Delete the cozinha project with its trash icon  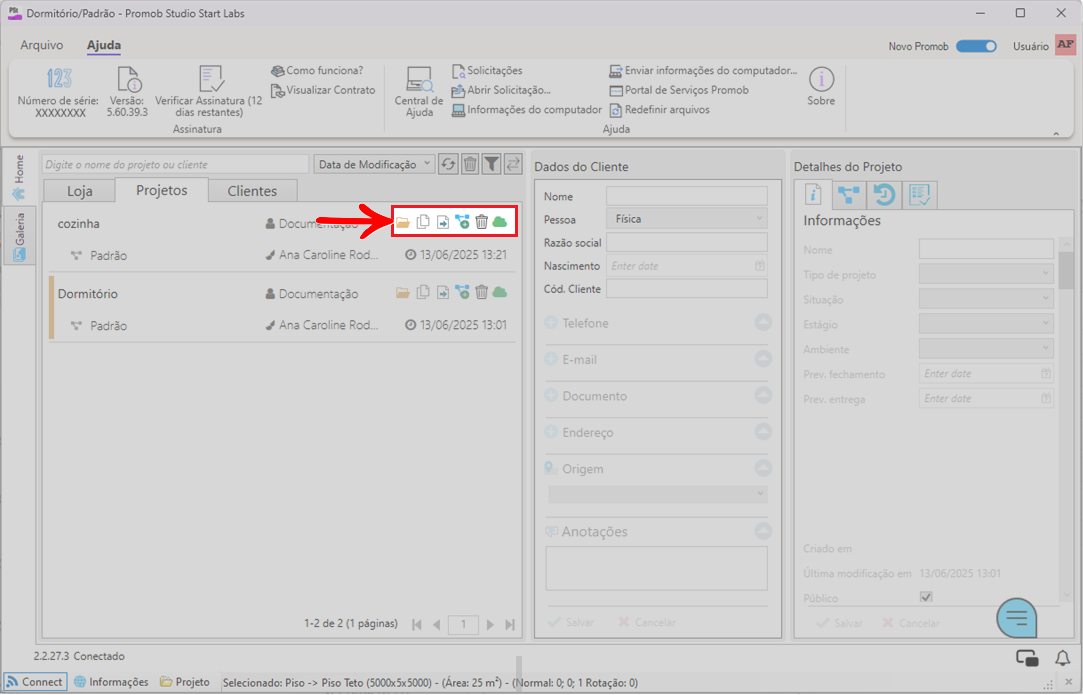(x=481, y=222)
